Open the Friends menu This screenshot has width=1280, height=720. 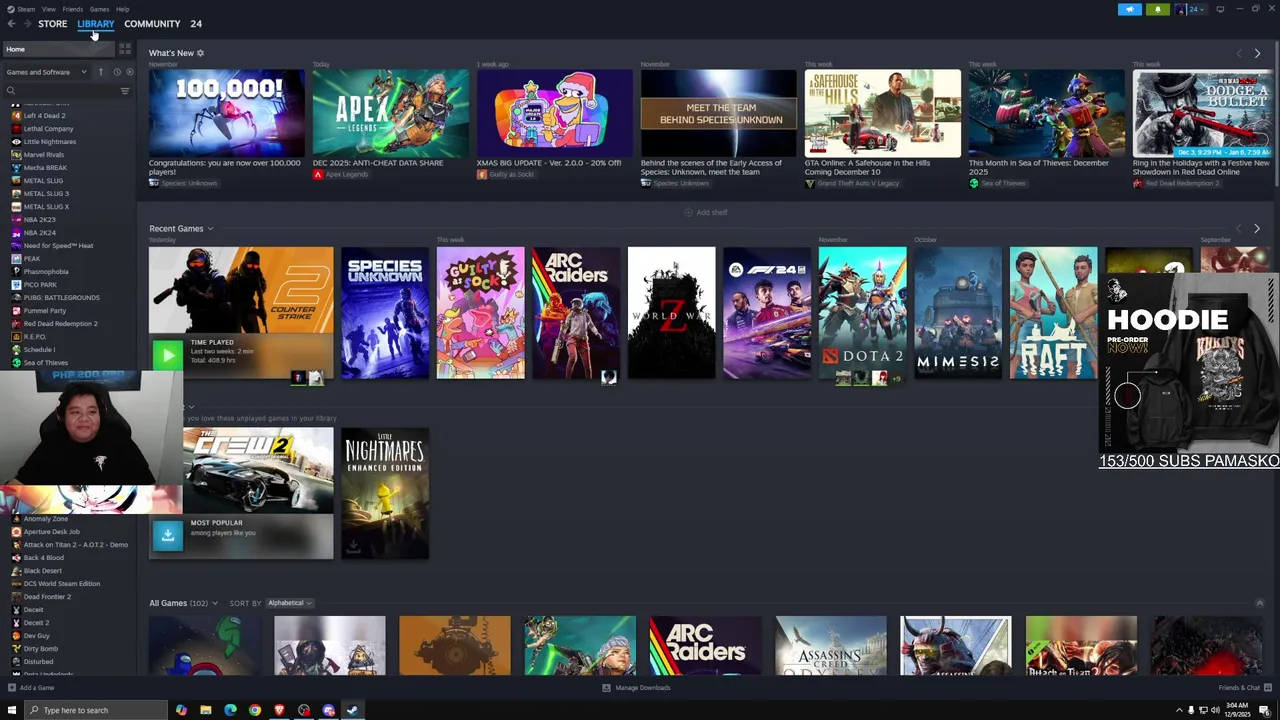(x=73, y=9)
